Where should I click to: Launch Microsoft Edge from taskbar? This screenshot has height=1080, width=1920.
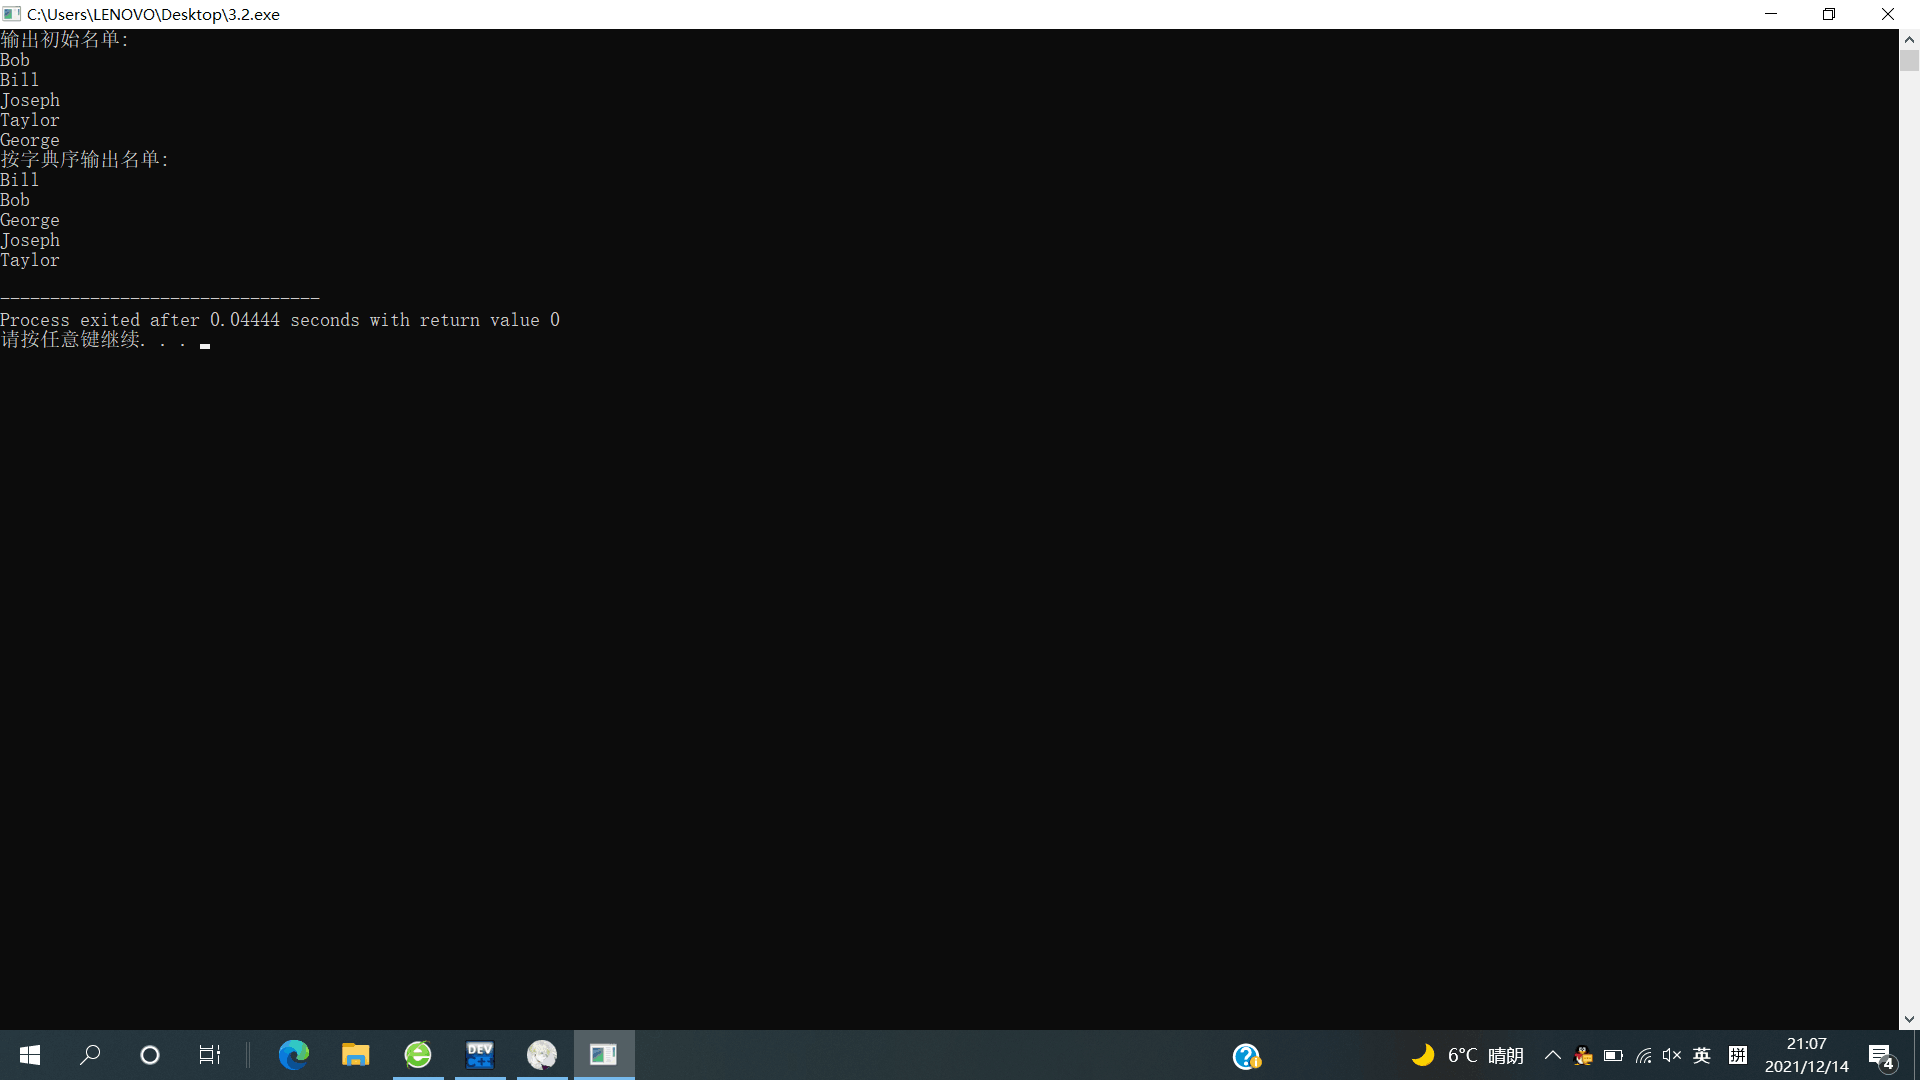[293, 1055]
